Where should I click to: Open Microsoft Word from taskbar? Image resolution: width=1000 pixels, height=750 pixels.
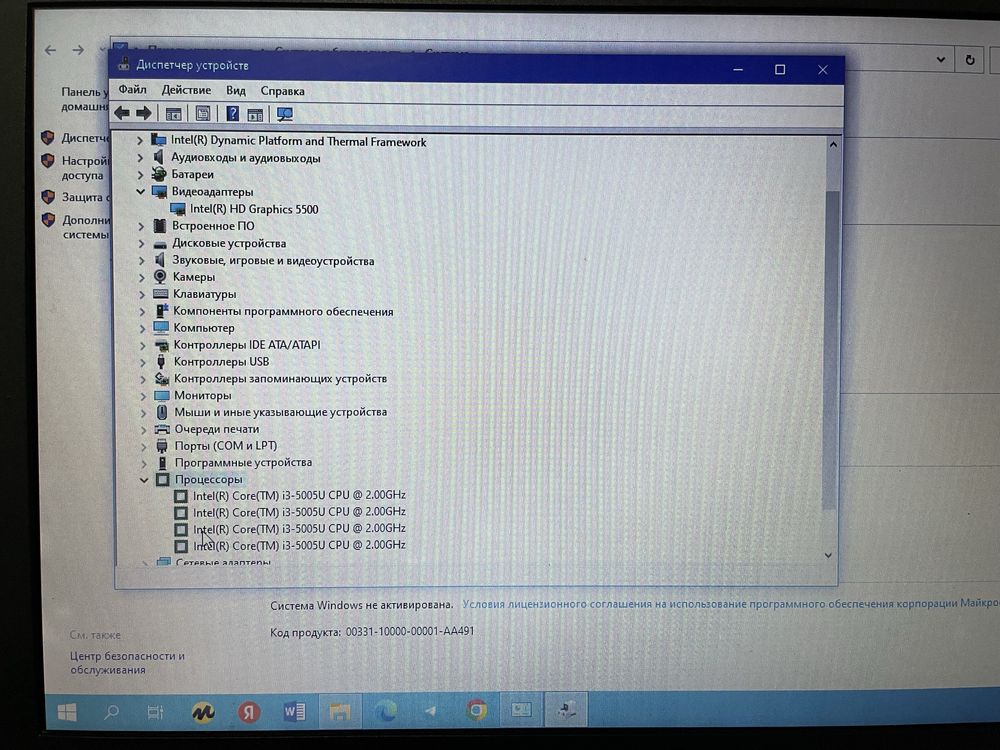pyautogui.click(x=294, y=711)
